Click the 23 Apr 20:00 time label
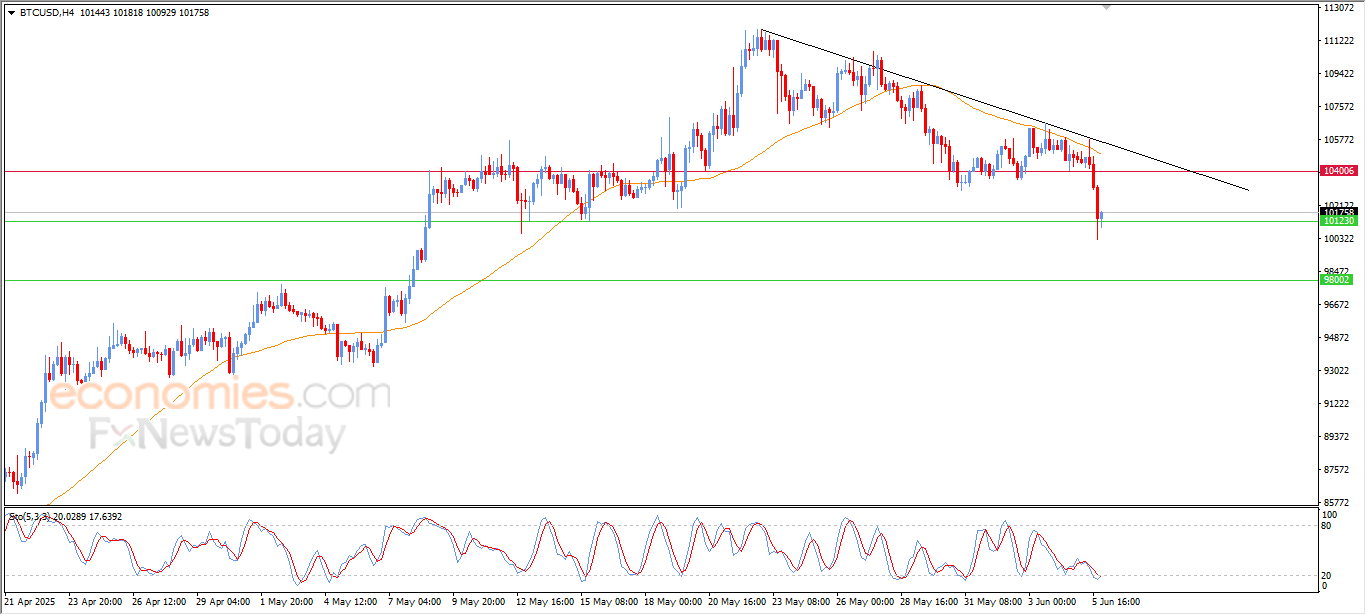 94,602
